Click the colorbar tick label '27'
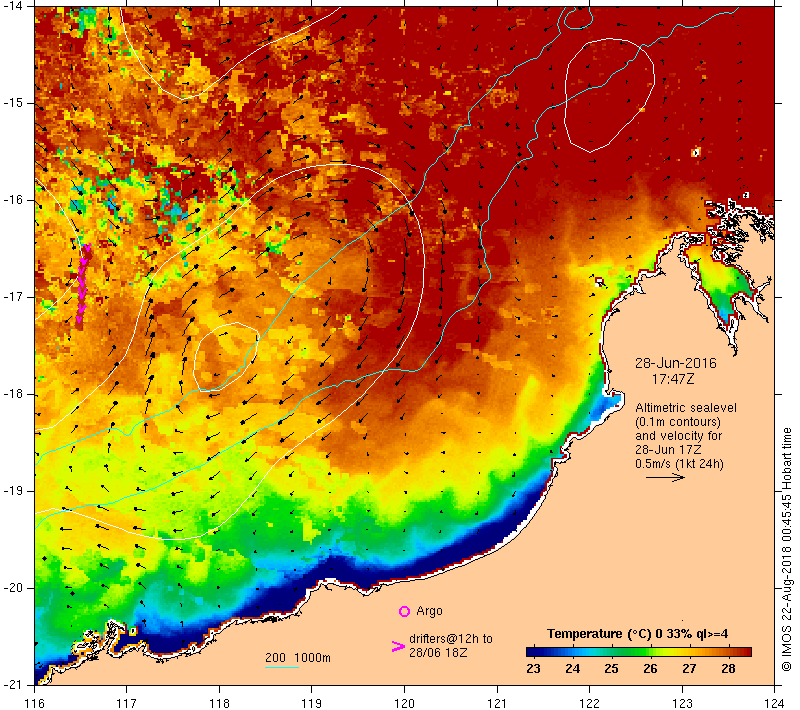The width and height of the screenshot is (800, 710). 689,669
